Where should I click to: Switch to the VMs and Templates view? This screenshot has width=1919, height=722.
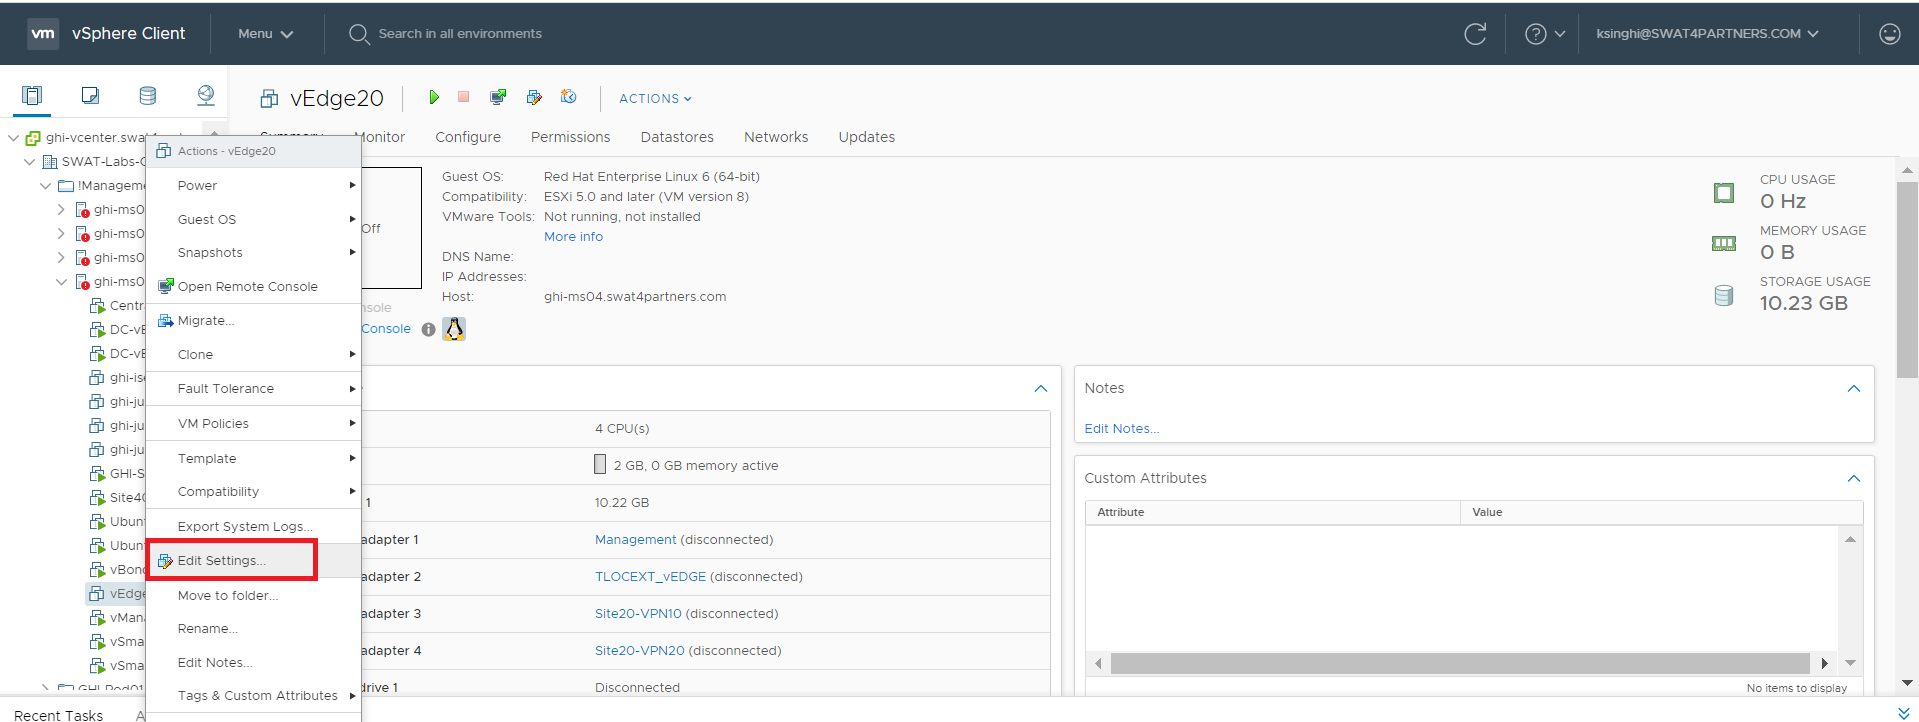point(90,95)
